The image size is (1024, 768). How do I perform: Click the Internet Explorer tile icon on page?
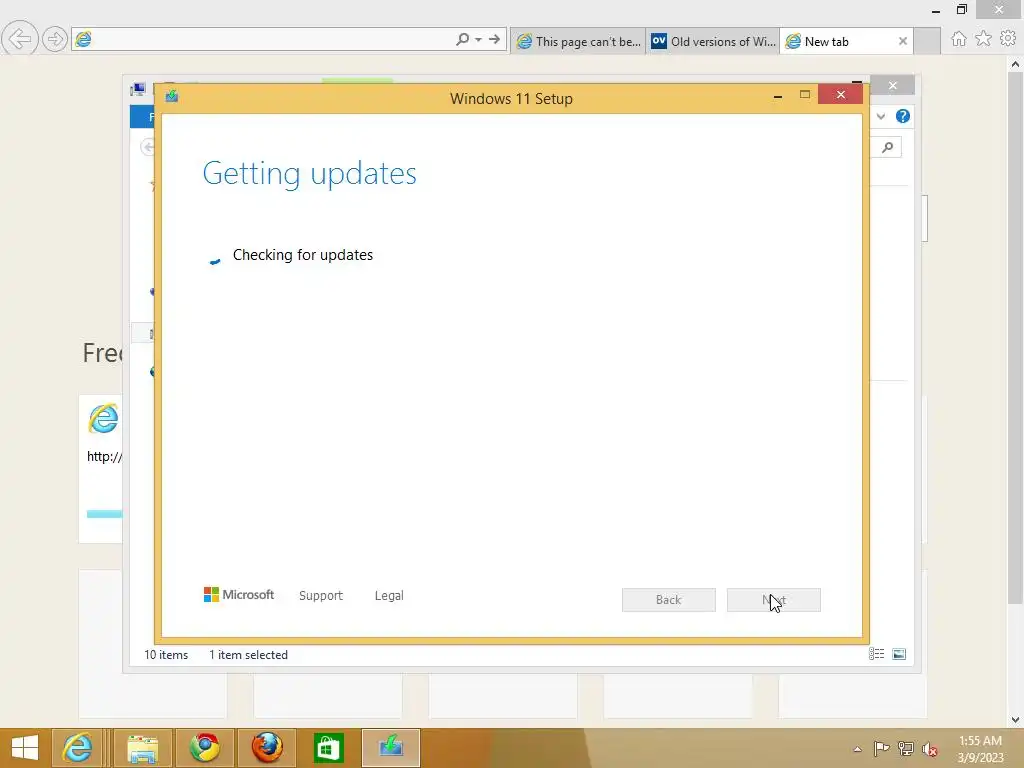pyautogui.click(x=103, y=419)
